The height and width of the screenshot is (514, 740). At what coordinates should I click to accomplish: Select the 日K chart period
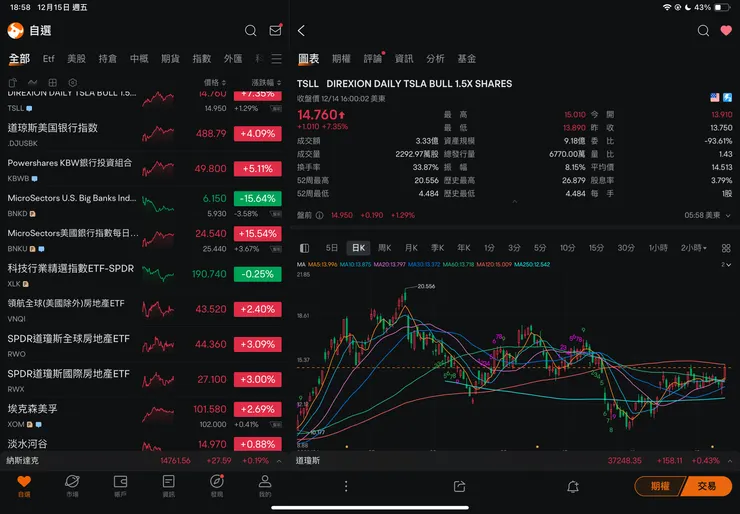click(358, 248)
